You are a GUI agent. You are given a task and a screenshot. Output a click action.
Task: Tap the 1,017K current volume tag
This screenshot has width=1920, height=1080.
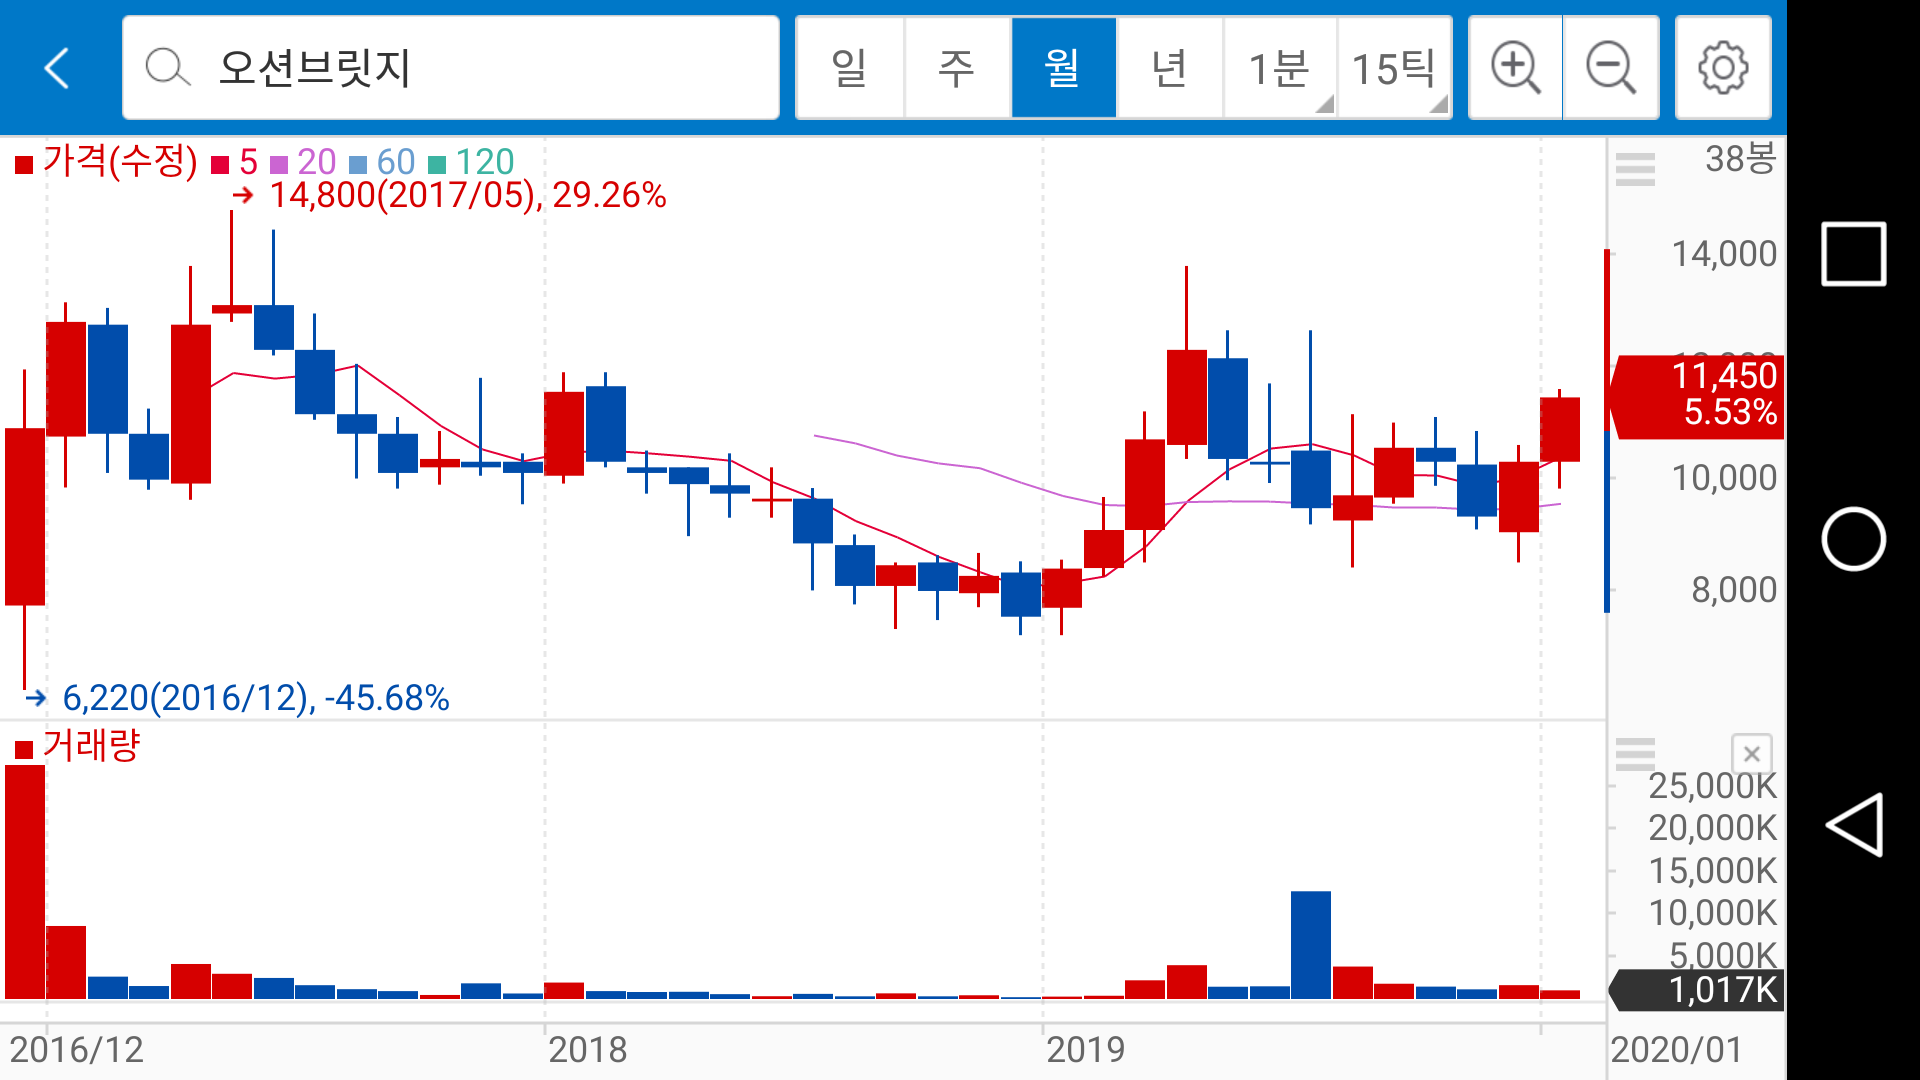pyautogui.click(x=1697, y=990)
